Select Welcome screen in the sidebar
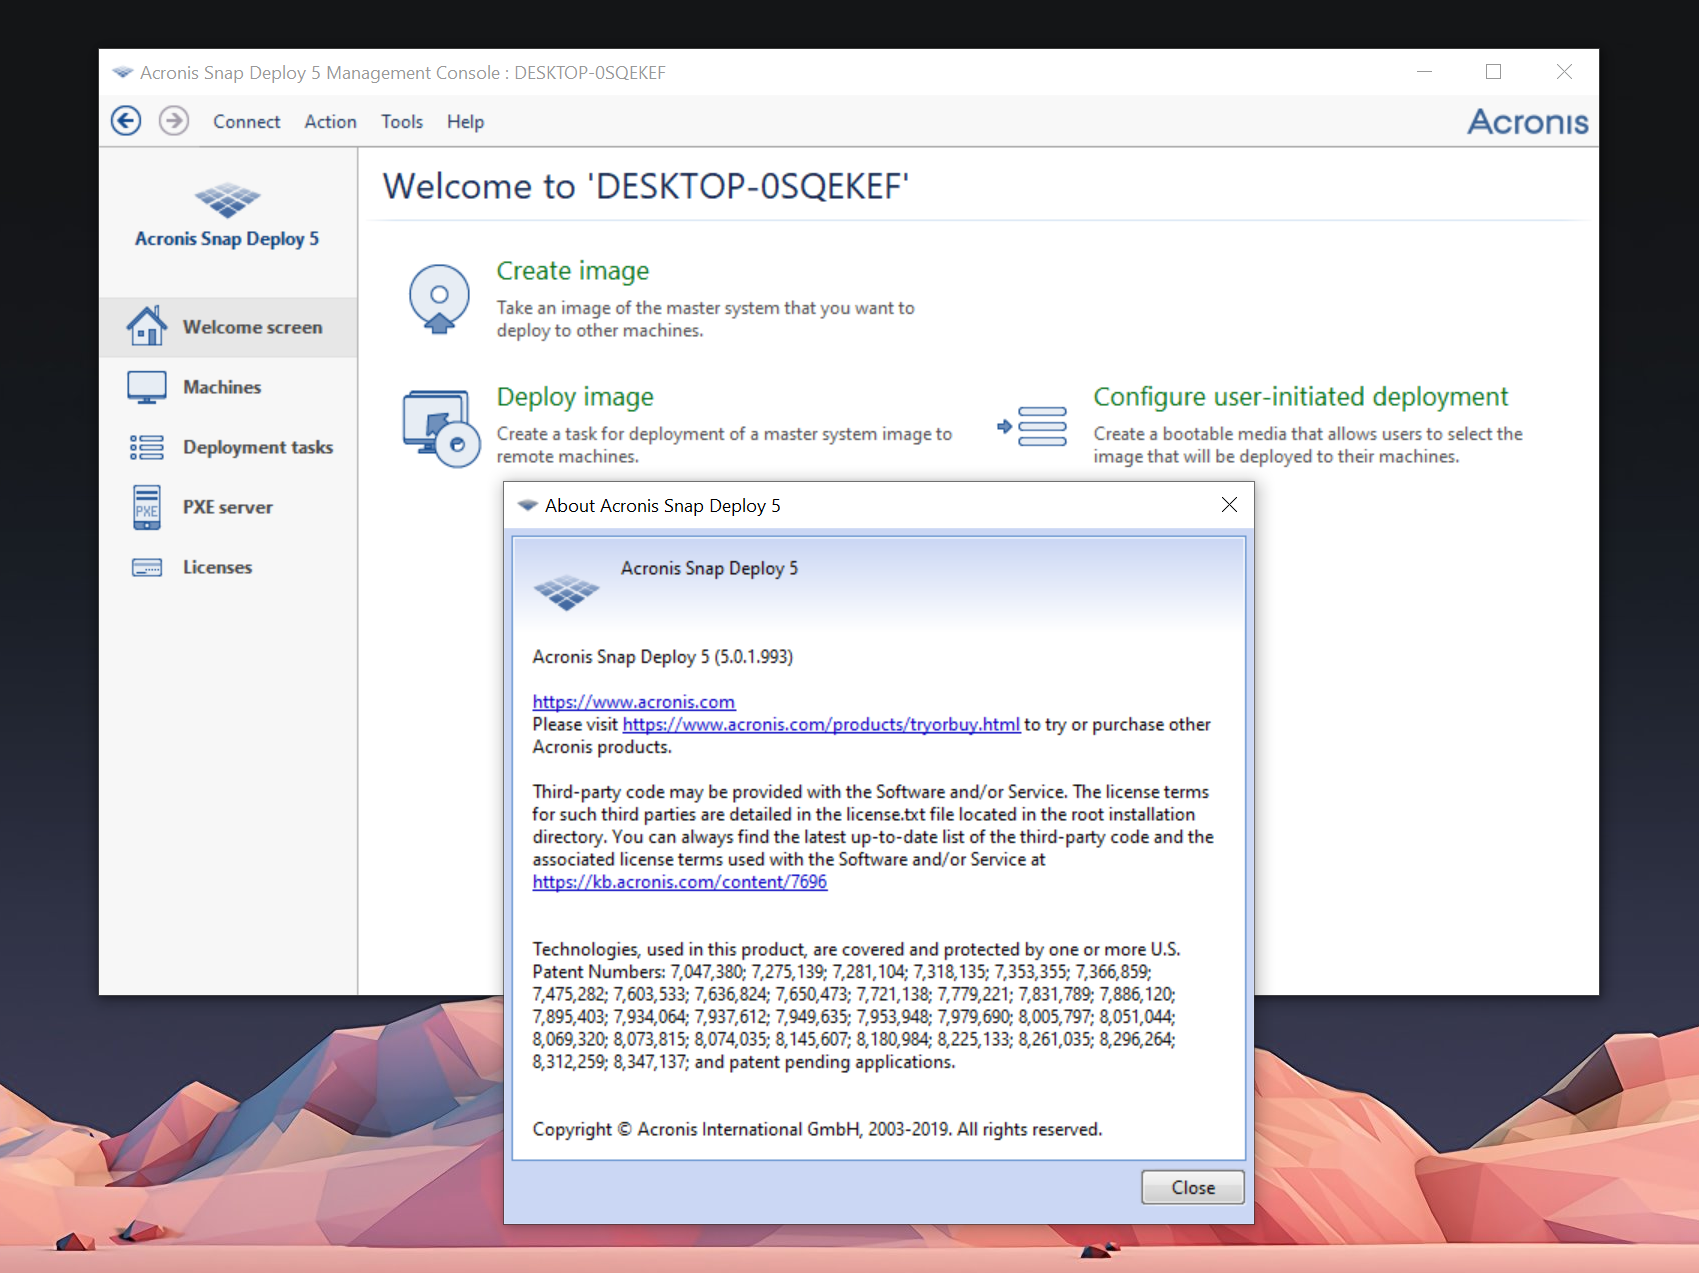1699x1273 pixels. click(228, 327)
